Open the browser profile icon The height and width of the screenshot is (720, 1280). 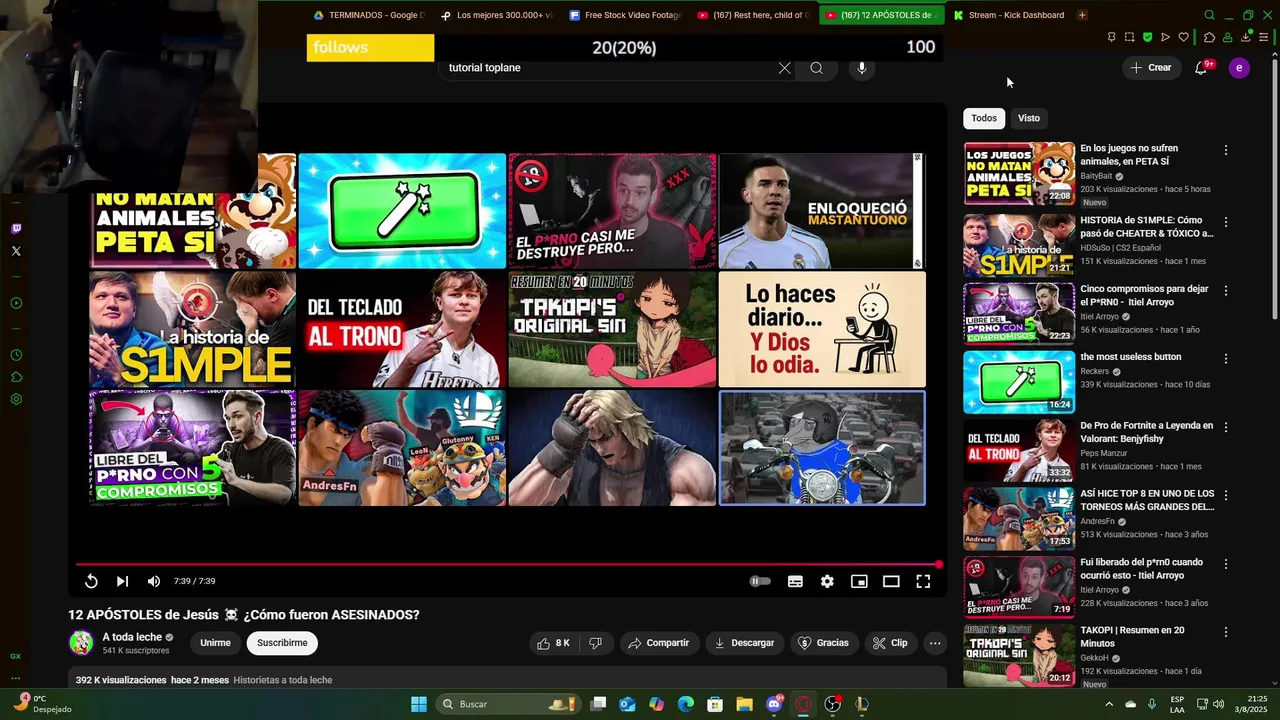coord(1227,37)
